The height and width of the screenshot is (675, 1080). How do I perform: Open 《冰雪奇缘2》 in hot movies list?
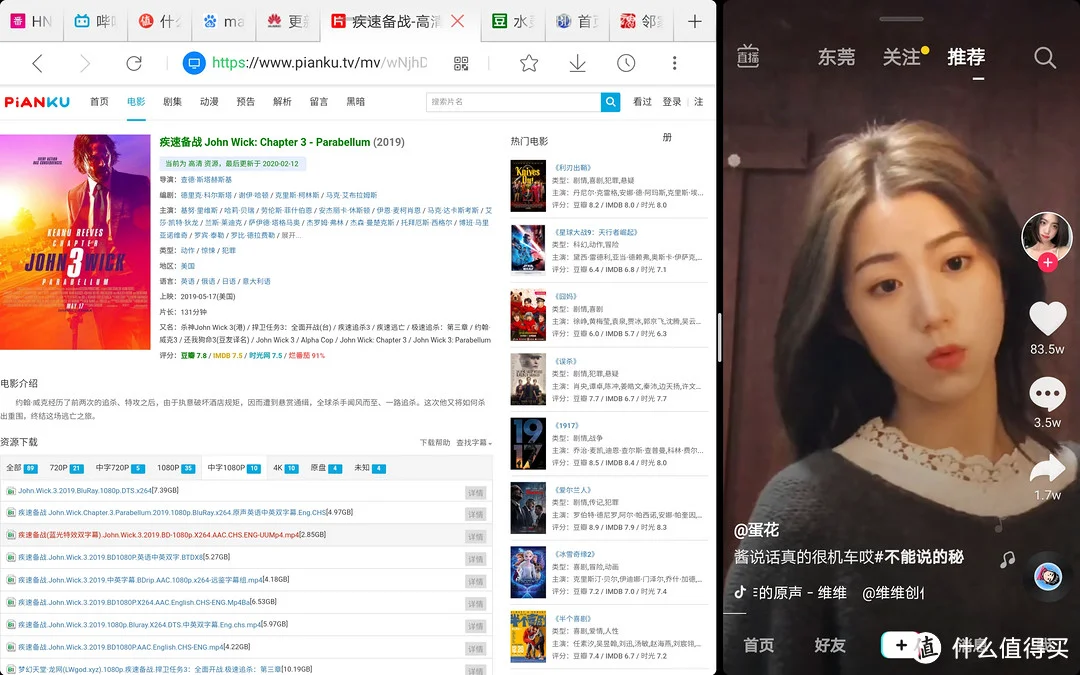[x=575, y=554]
